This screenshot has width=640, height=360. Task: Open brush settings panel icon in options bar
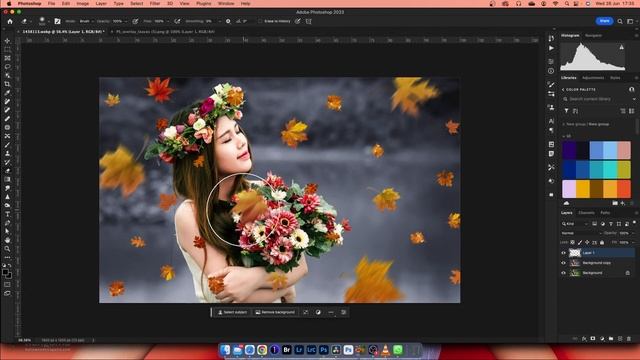point(58,21)
